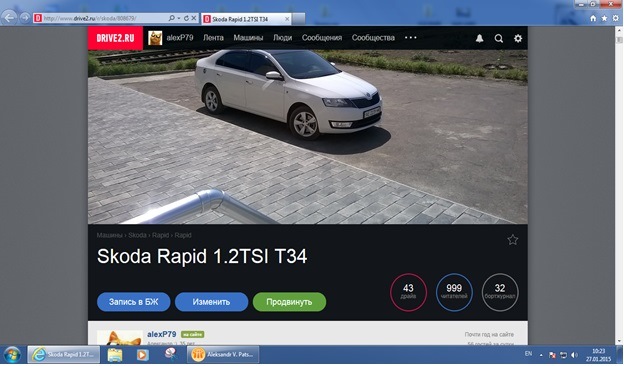Click the 43 драйв counter circle
This screenshot has height=366, width=624.
point(408,292)
